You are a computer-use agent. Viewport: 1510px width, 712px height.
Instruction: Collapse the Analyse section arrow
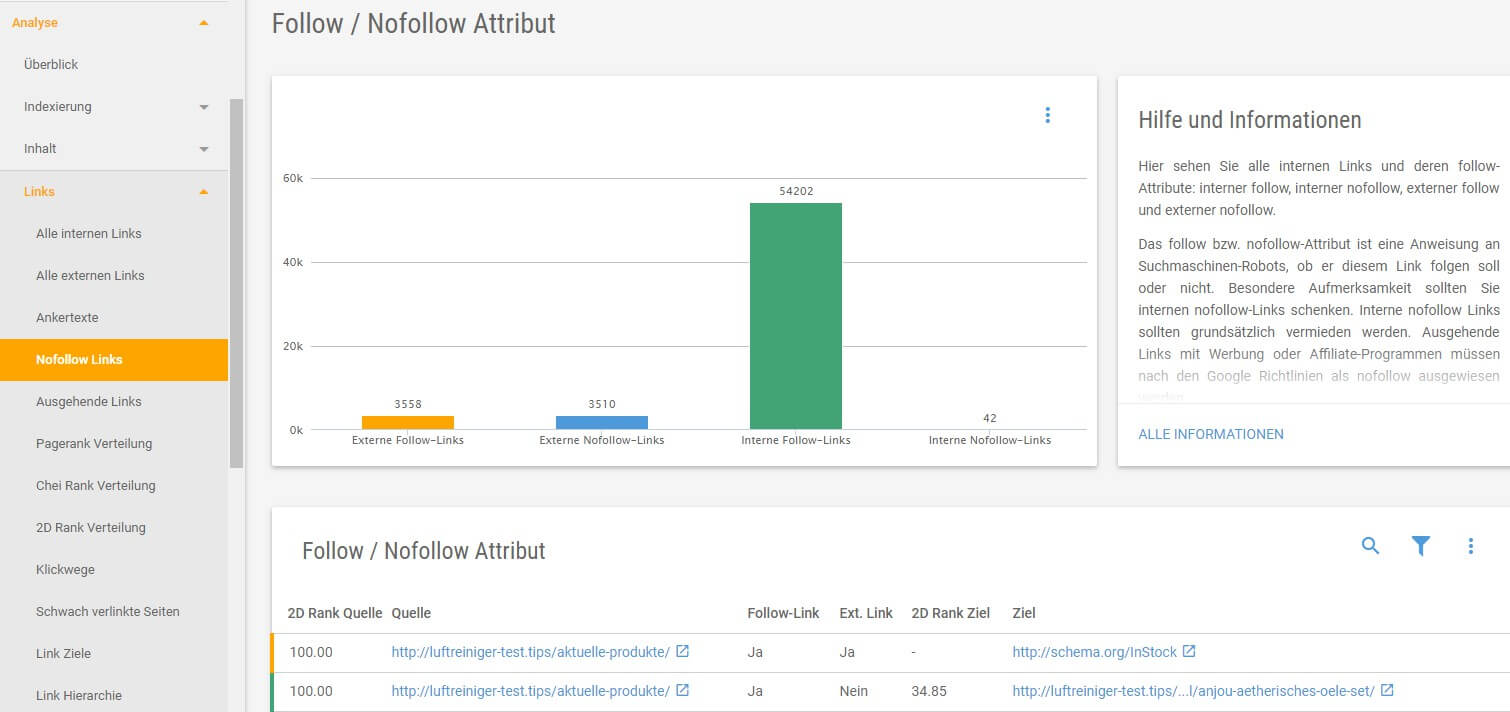click(x=204, y=22)
